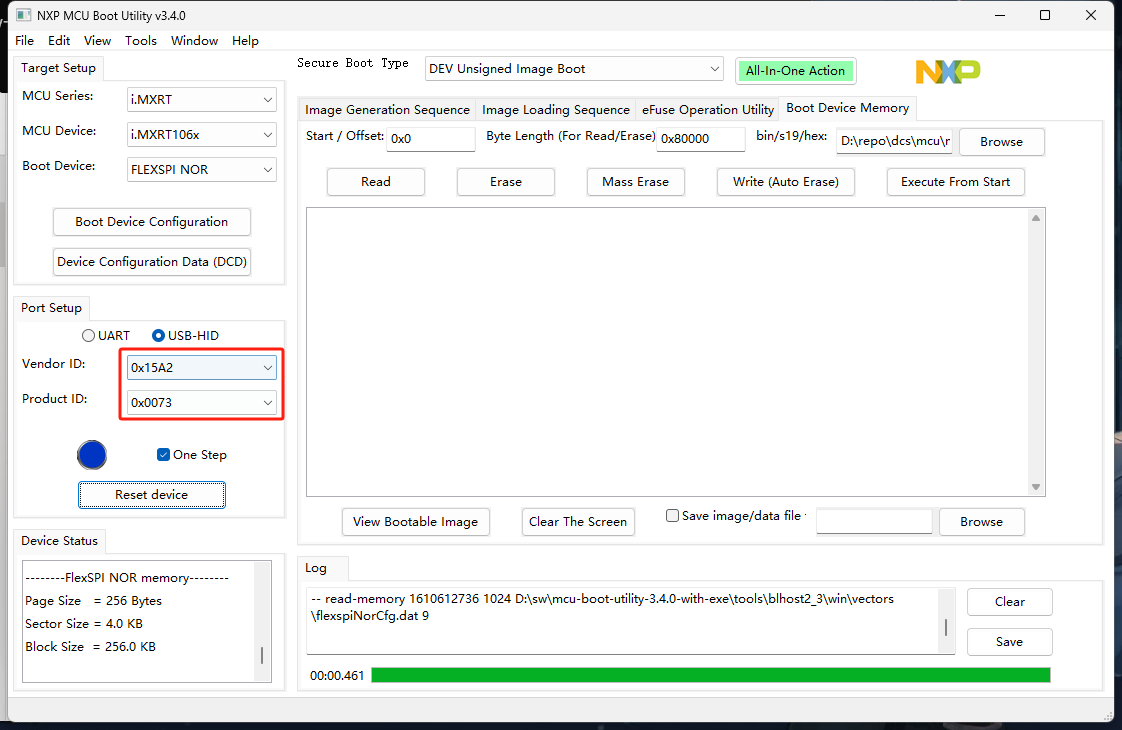Open the Help menu
Screen dimensions: 1122x730
click(x=245, y=41)
